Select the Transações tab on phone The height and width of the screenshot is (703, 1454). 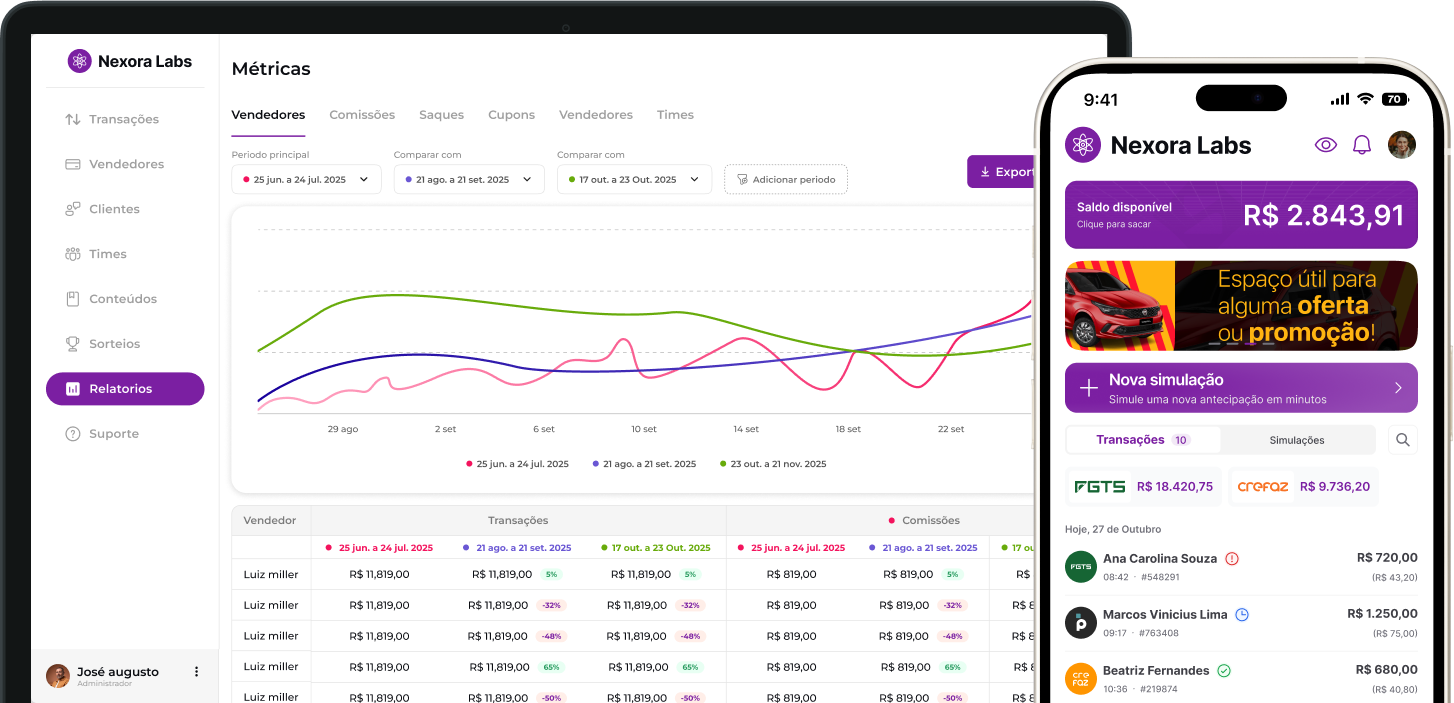[1143, 440]
